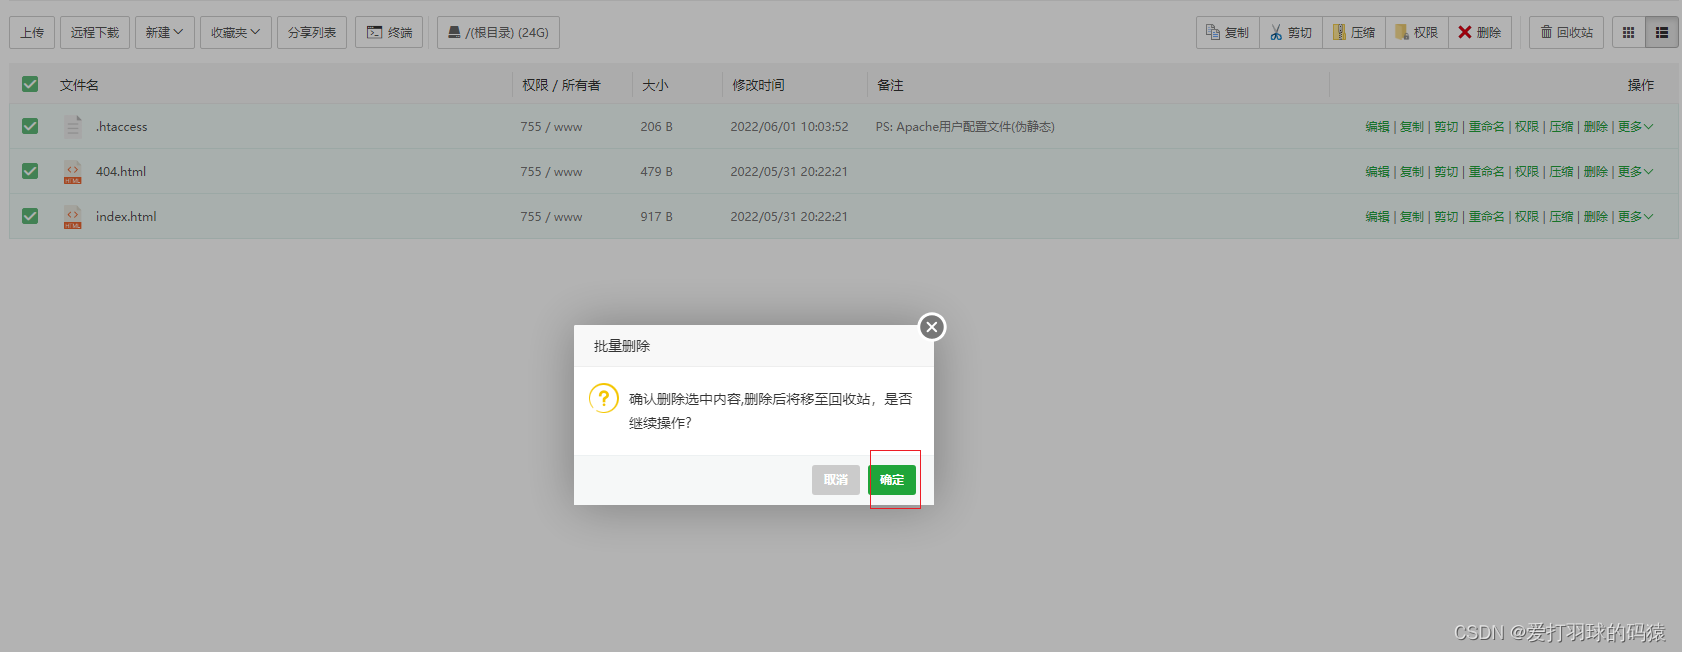1682x652 pixels.
Task: Open the 回收站 recycle bin
Action: 1566,32
